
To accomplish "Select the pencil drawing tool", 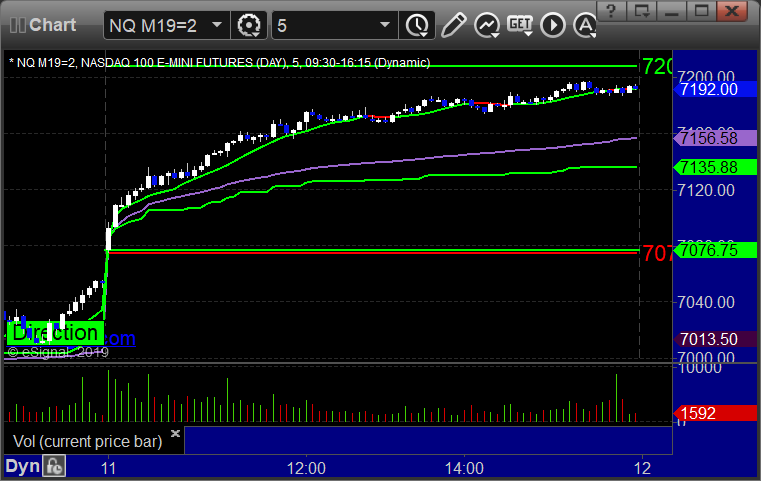I will [453, 25].
